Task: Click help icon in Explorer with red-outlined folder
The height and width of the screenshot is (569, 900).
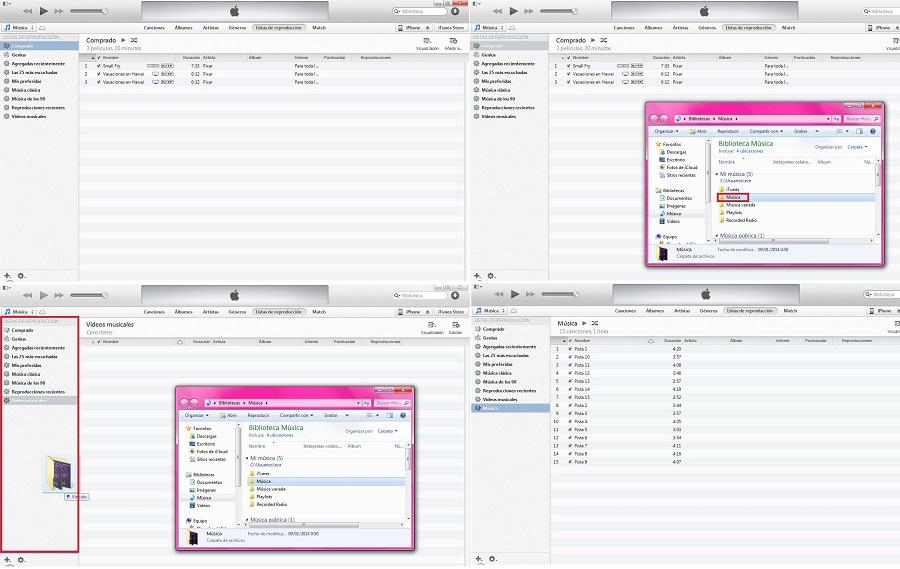Action: pyautogui.click(x=875, y=130)
